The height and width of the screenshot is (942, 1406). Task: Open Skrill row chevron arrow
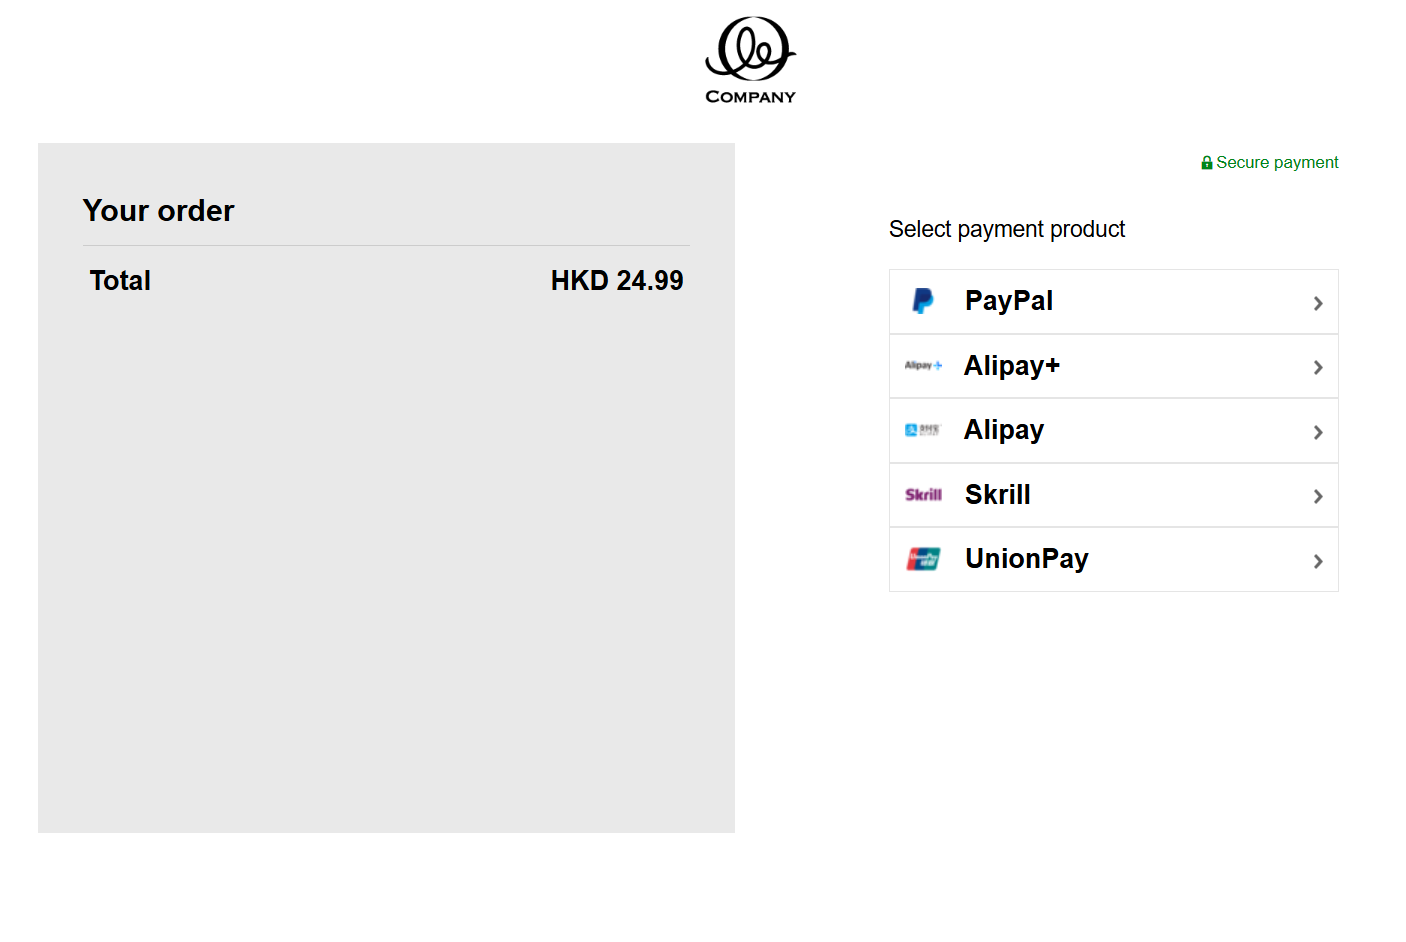coord(1318,497)
